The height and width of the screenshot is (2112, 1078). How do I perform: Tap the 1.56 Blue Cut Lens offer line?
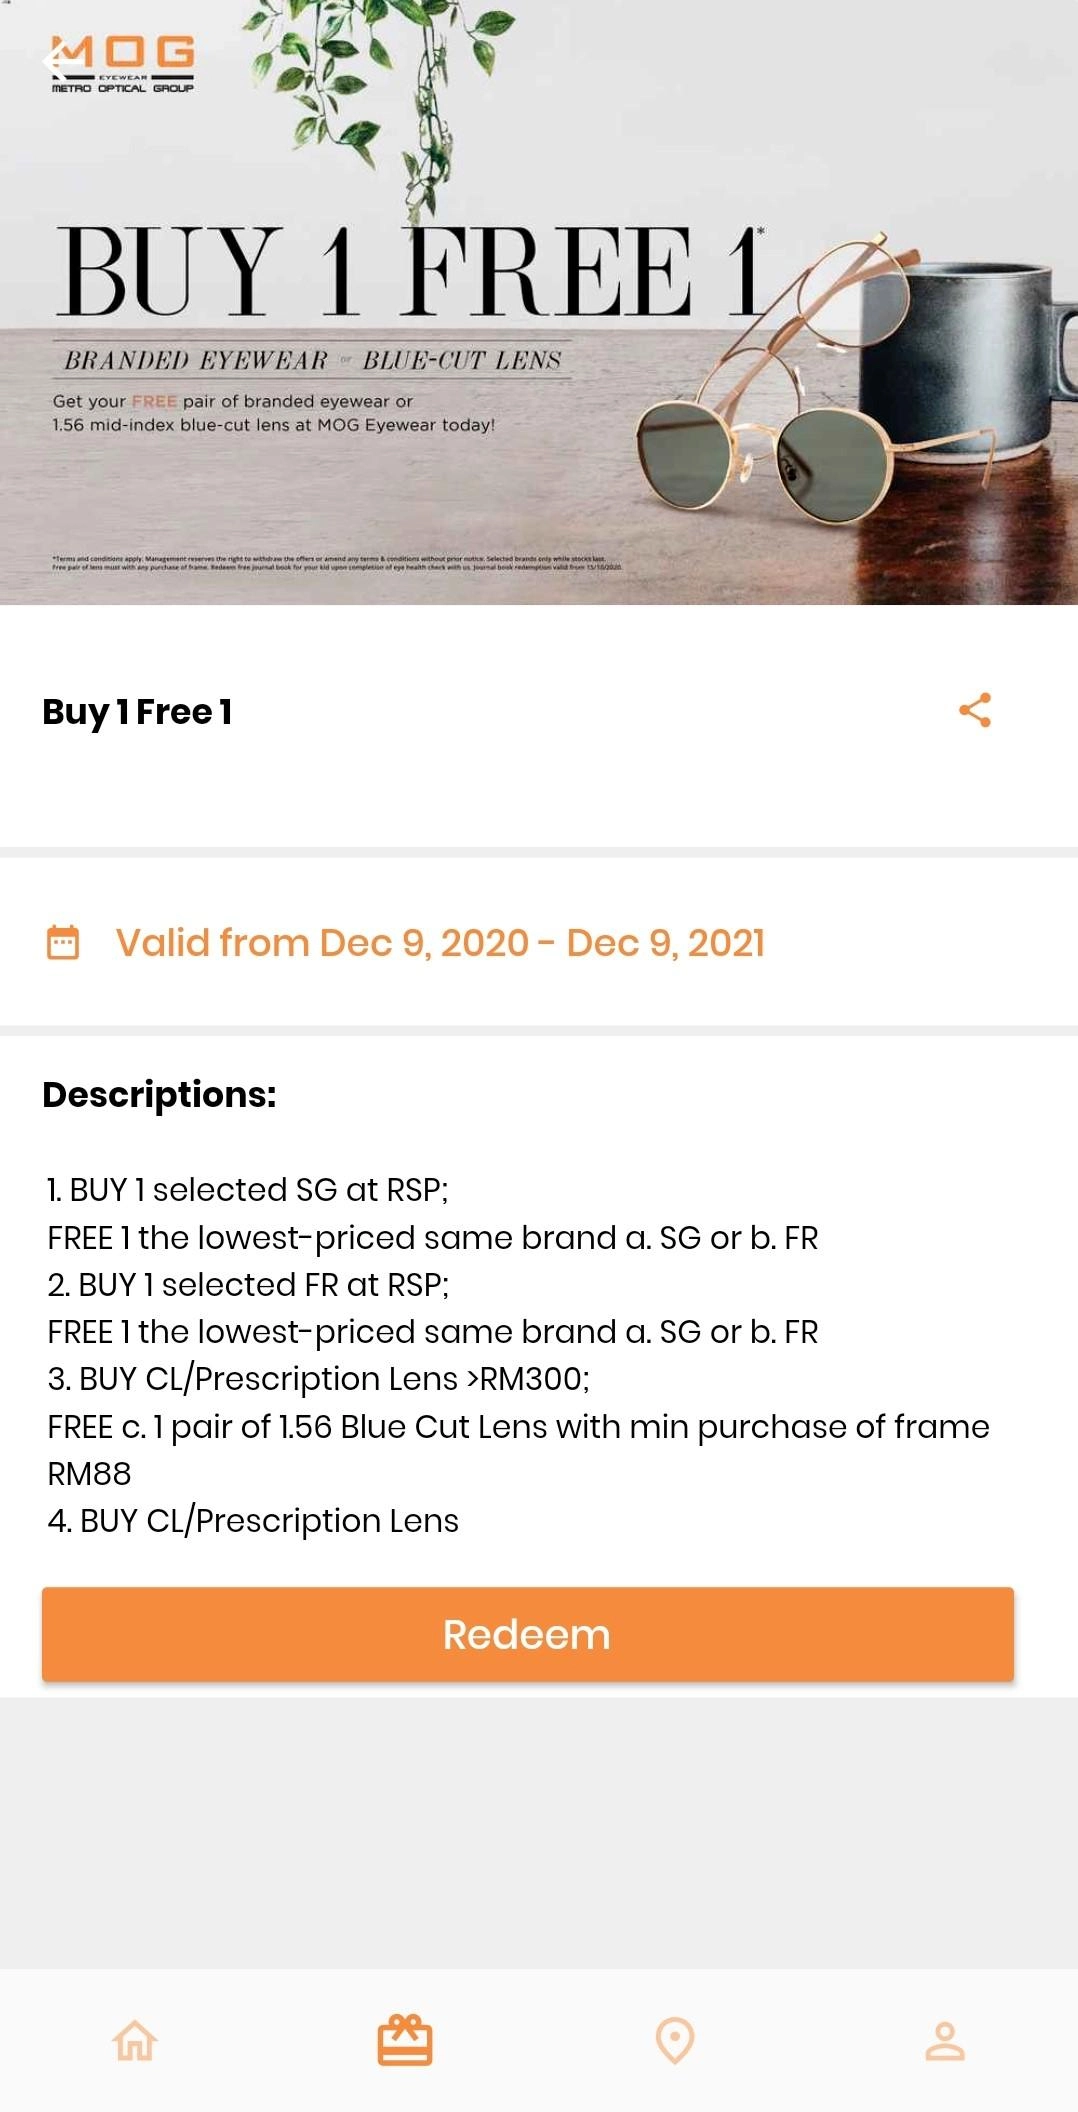(x=518, y=1427)
